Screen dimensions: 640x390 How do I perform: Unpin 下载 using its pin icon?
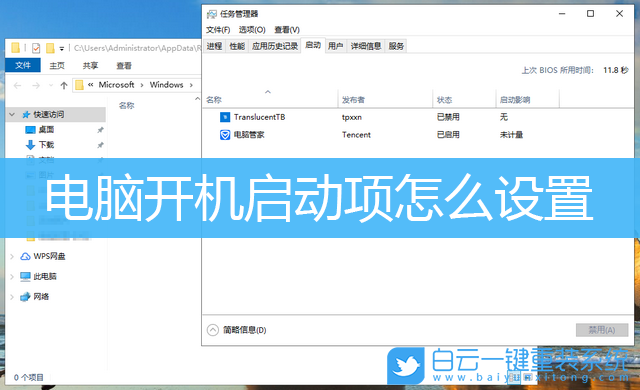tap(100, 145)
